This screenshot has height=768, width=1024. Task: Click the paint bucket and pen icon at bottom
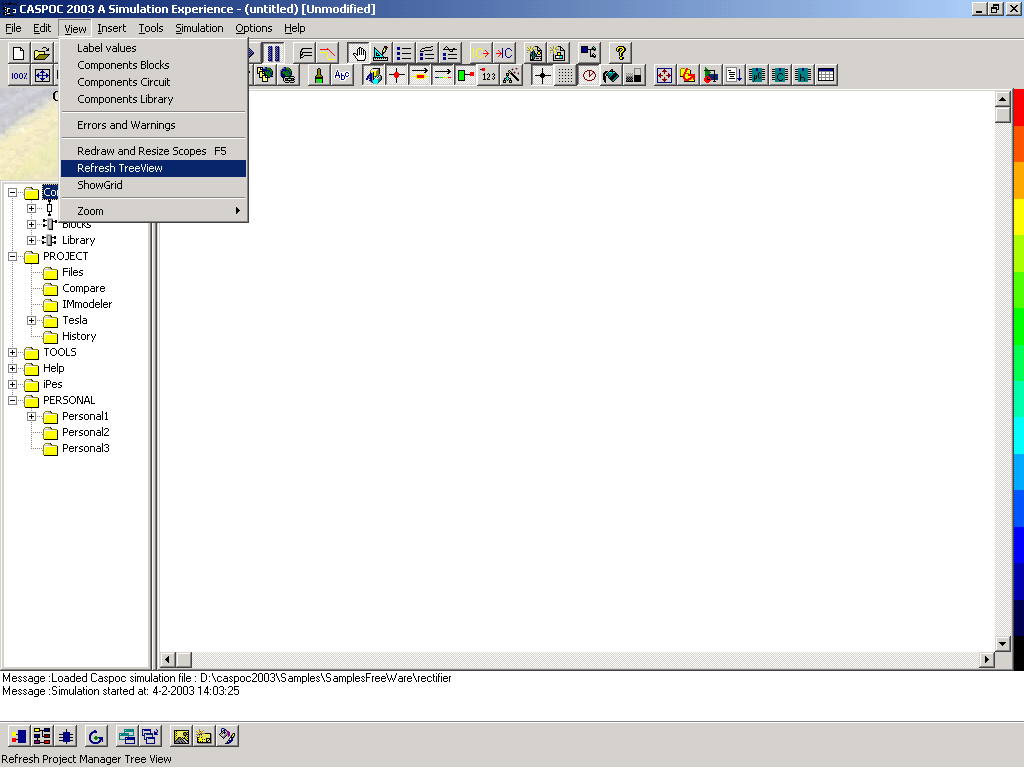227,737
